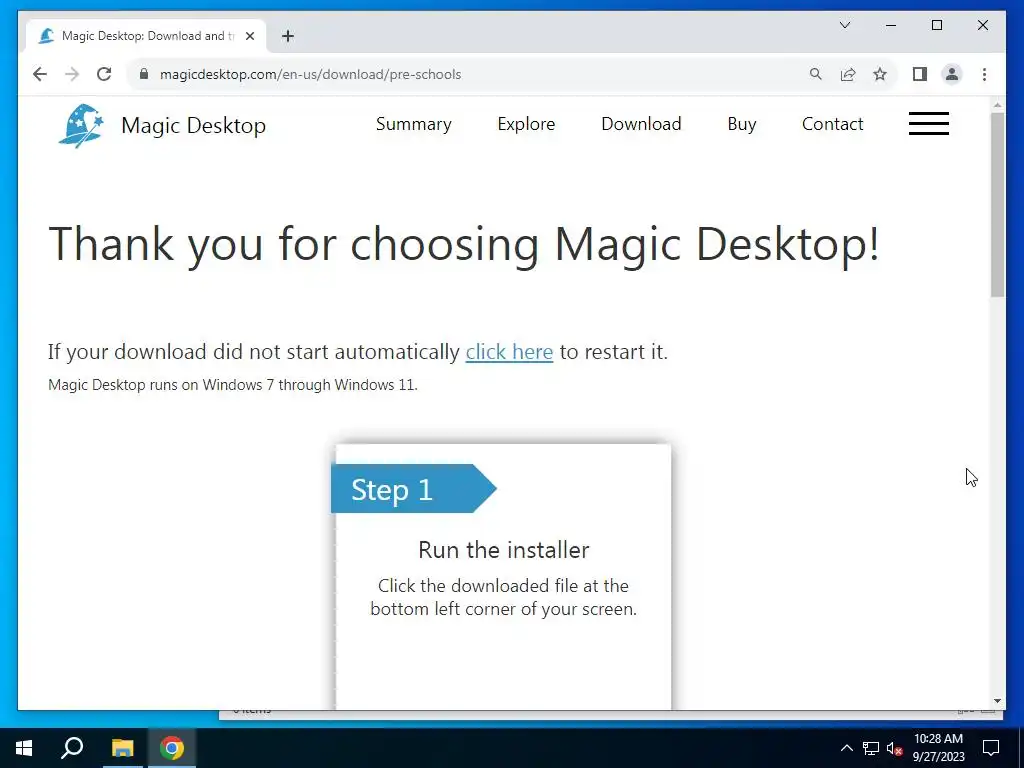Click the Step 1 banner

click(x=413, y=488)
